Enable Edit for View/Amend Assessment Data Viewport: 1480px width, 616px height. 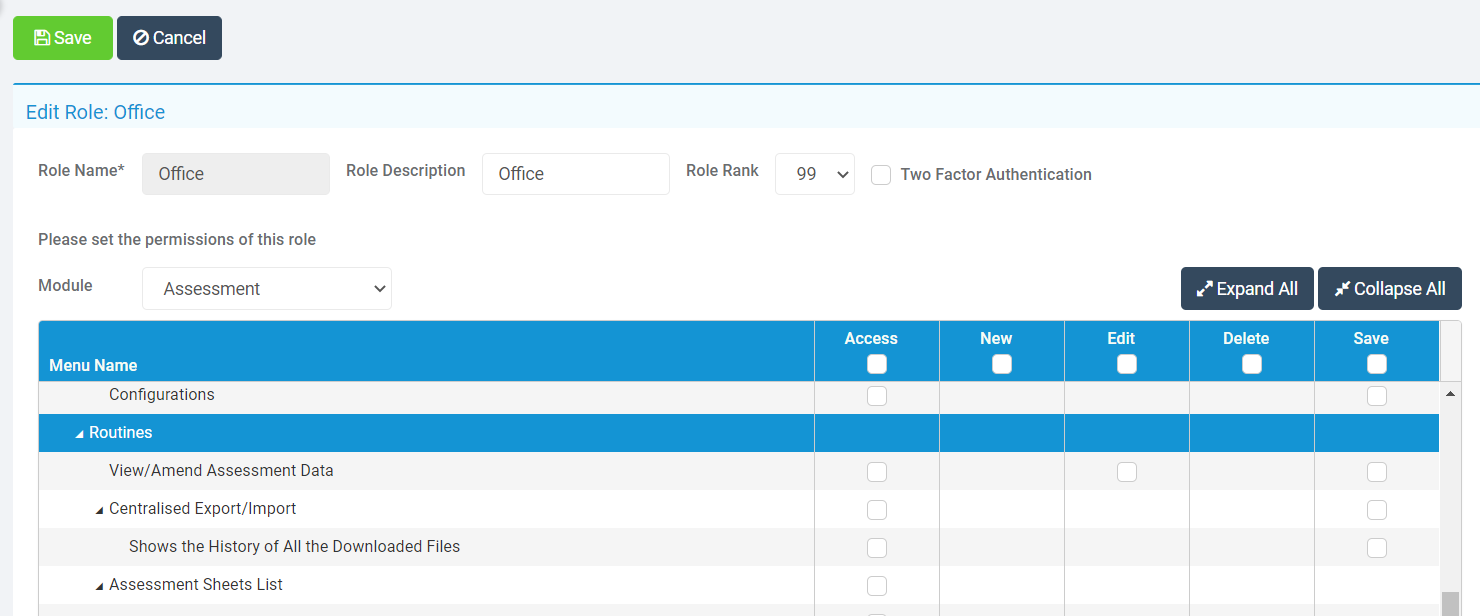coord(1127,471)
